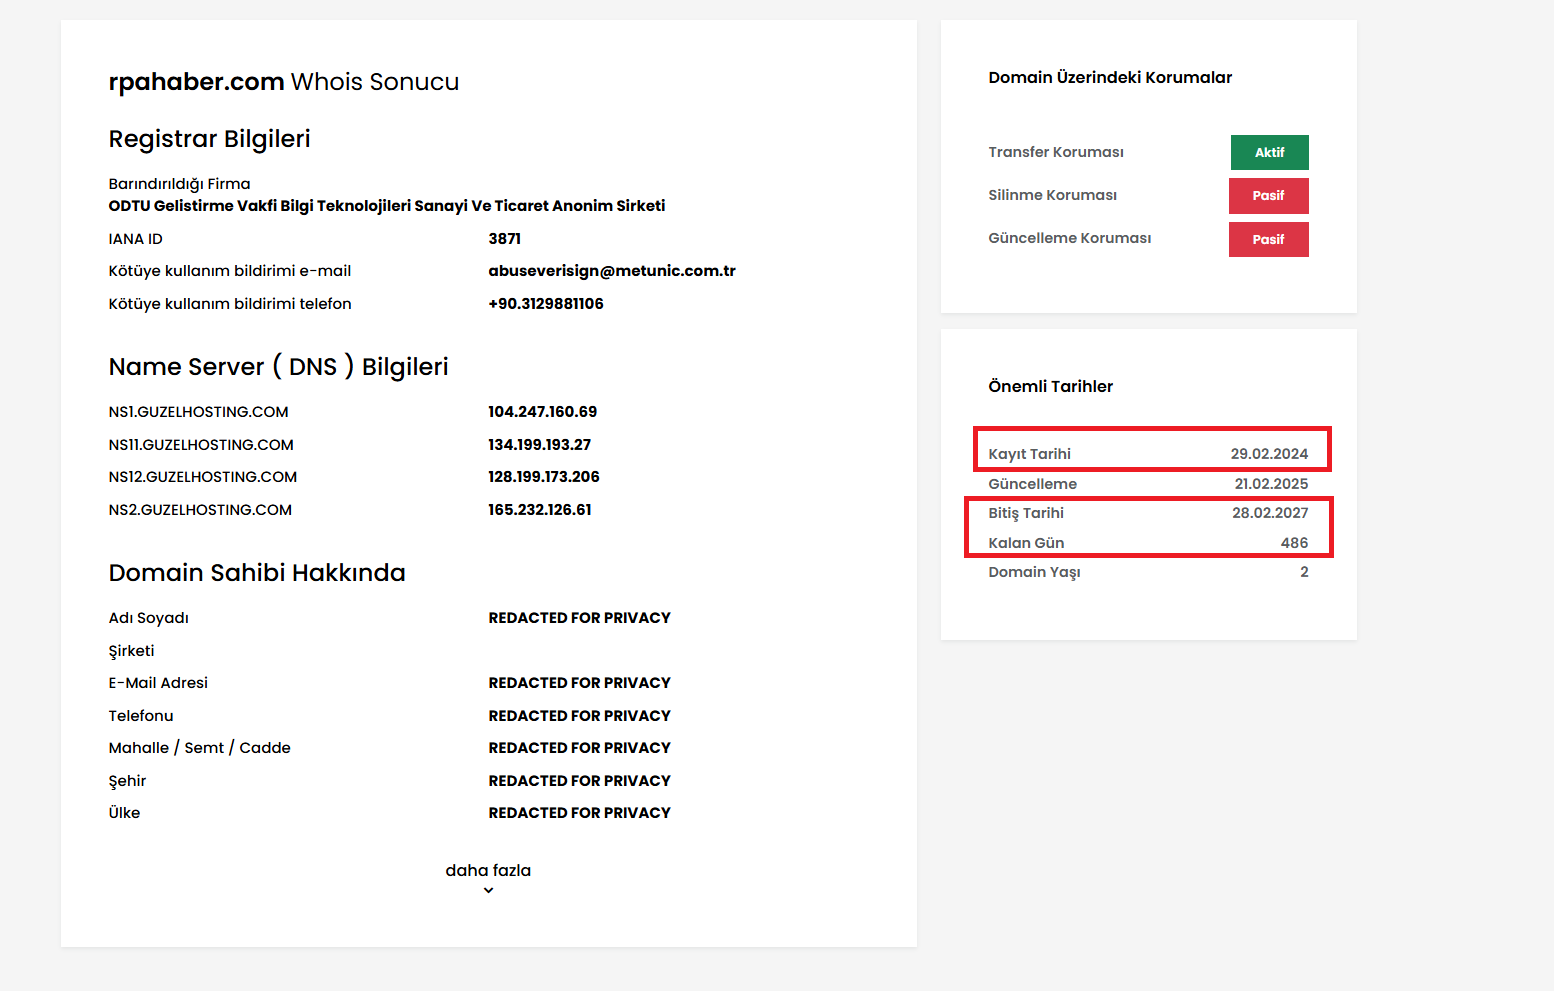Click ODTU Gelistirme Vakfi registrar name
1554x991 pixels.
(x=387, y=205)
